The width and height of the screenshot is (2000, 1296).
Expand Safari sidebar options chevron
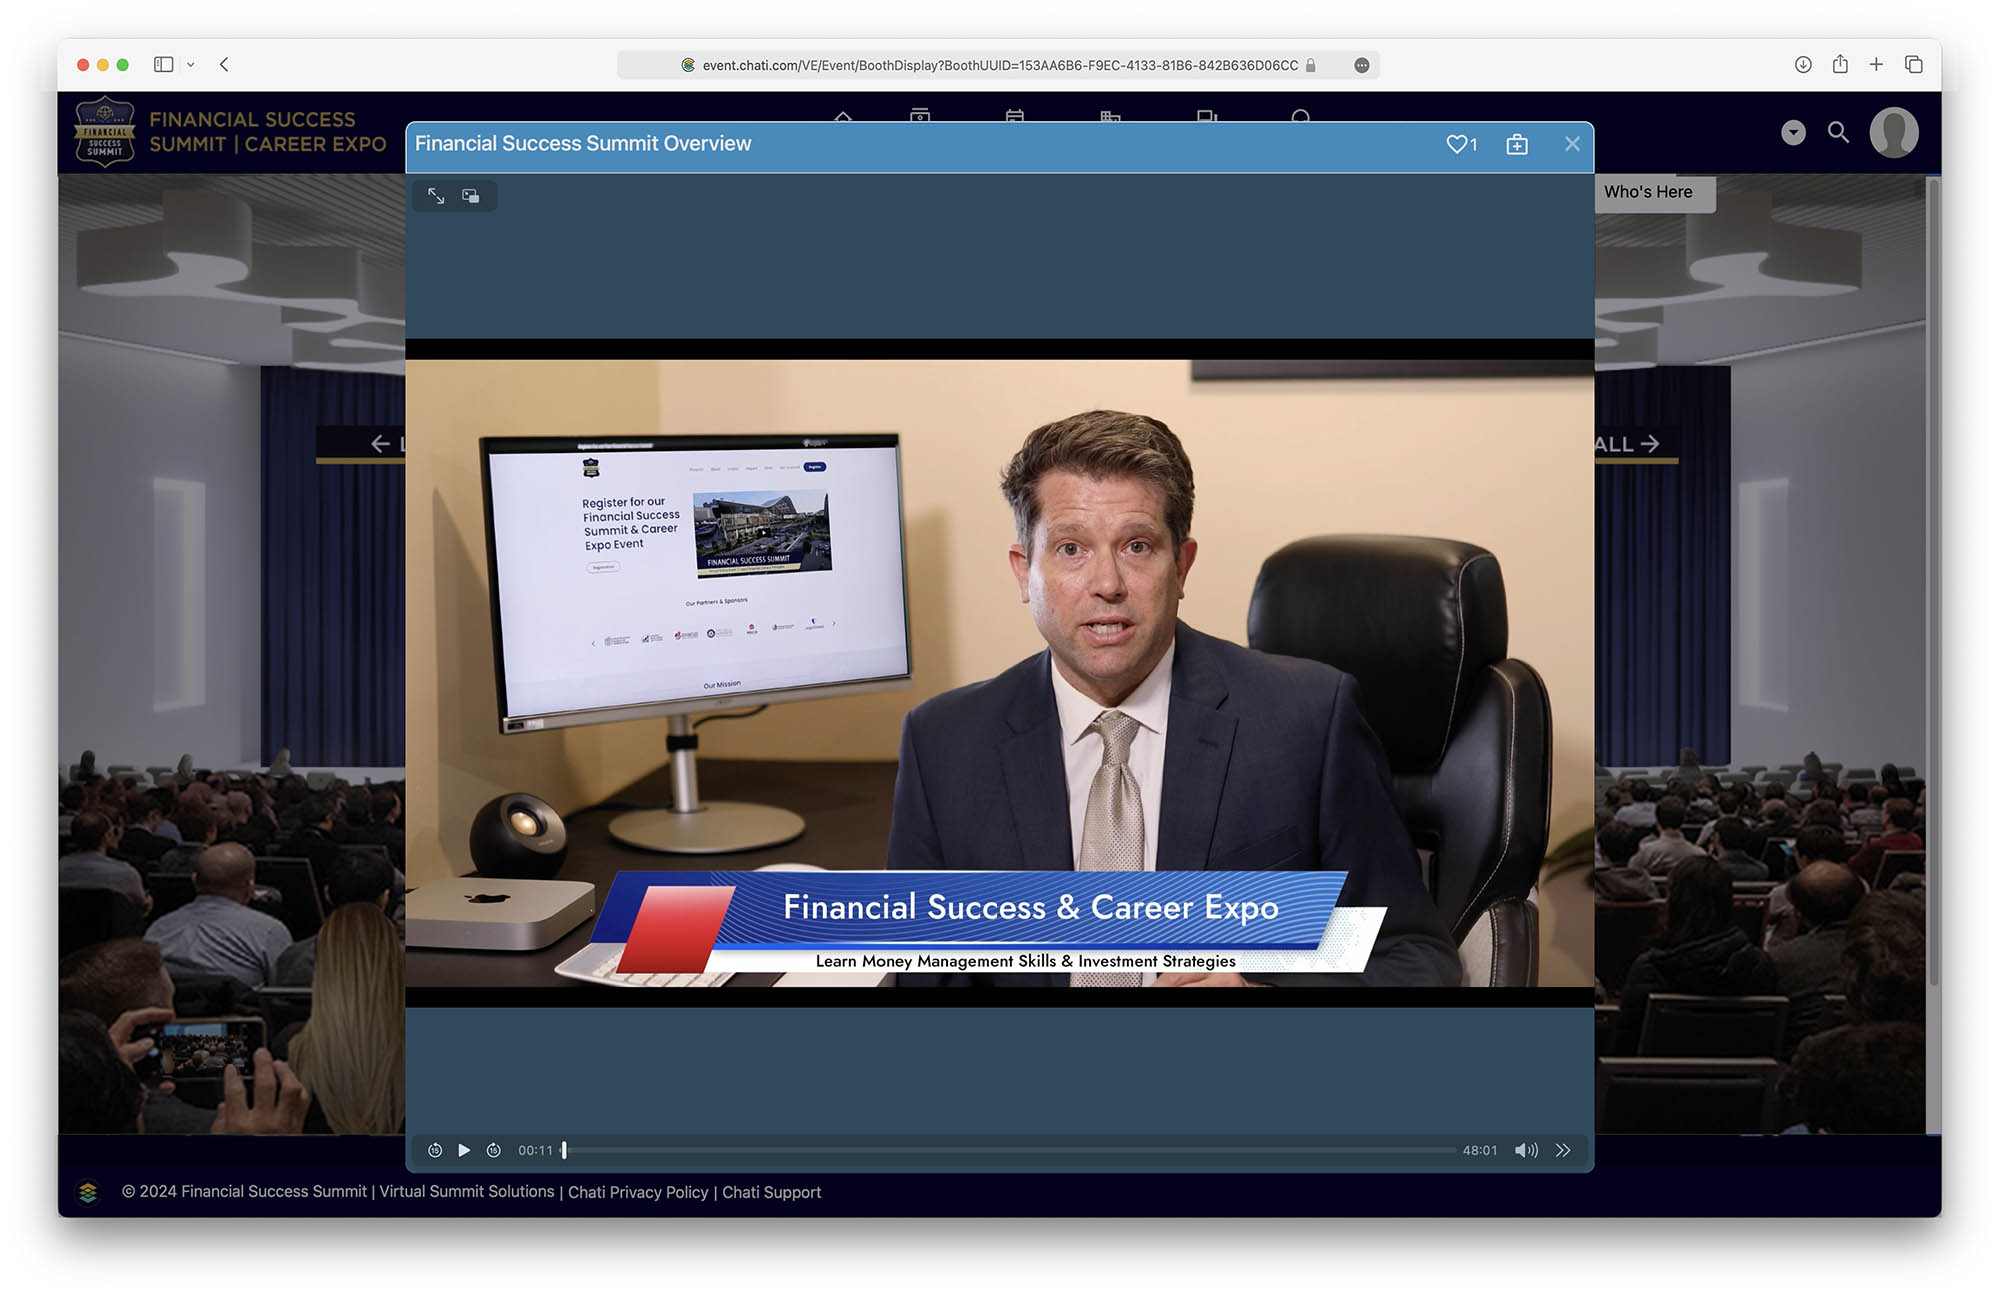(x=191, y=65)
